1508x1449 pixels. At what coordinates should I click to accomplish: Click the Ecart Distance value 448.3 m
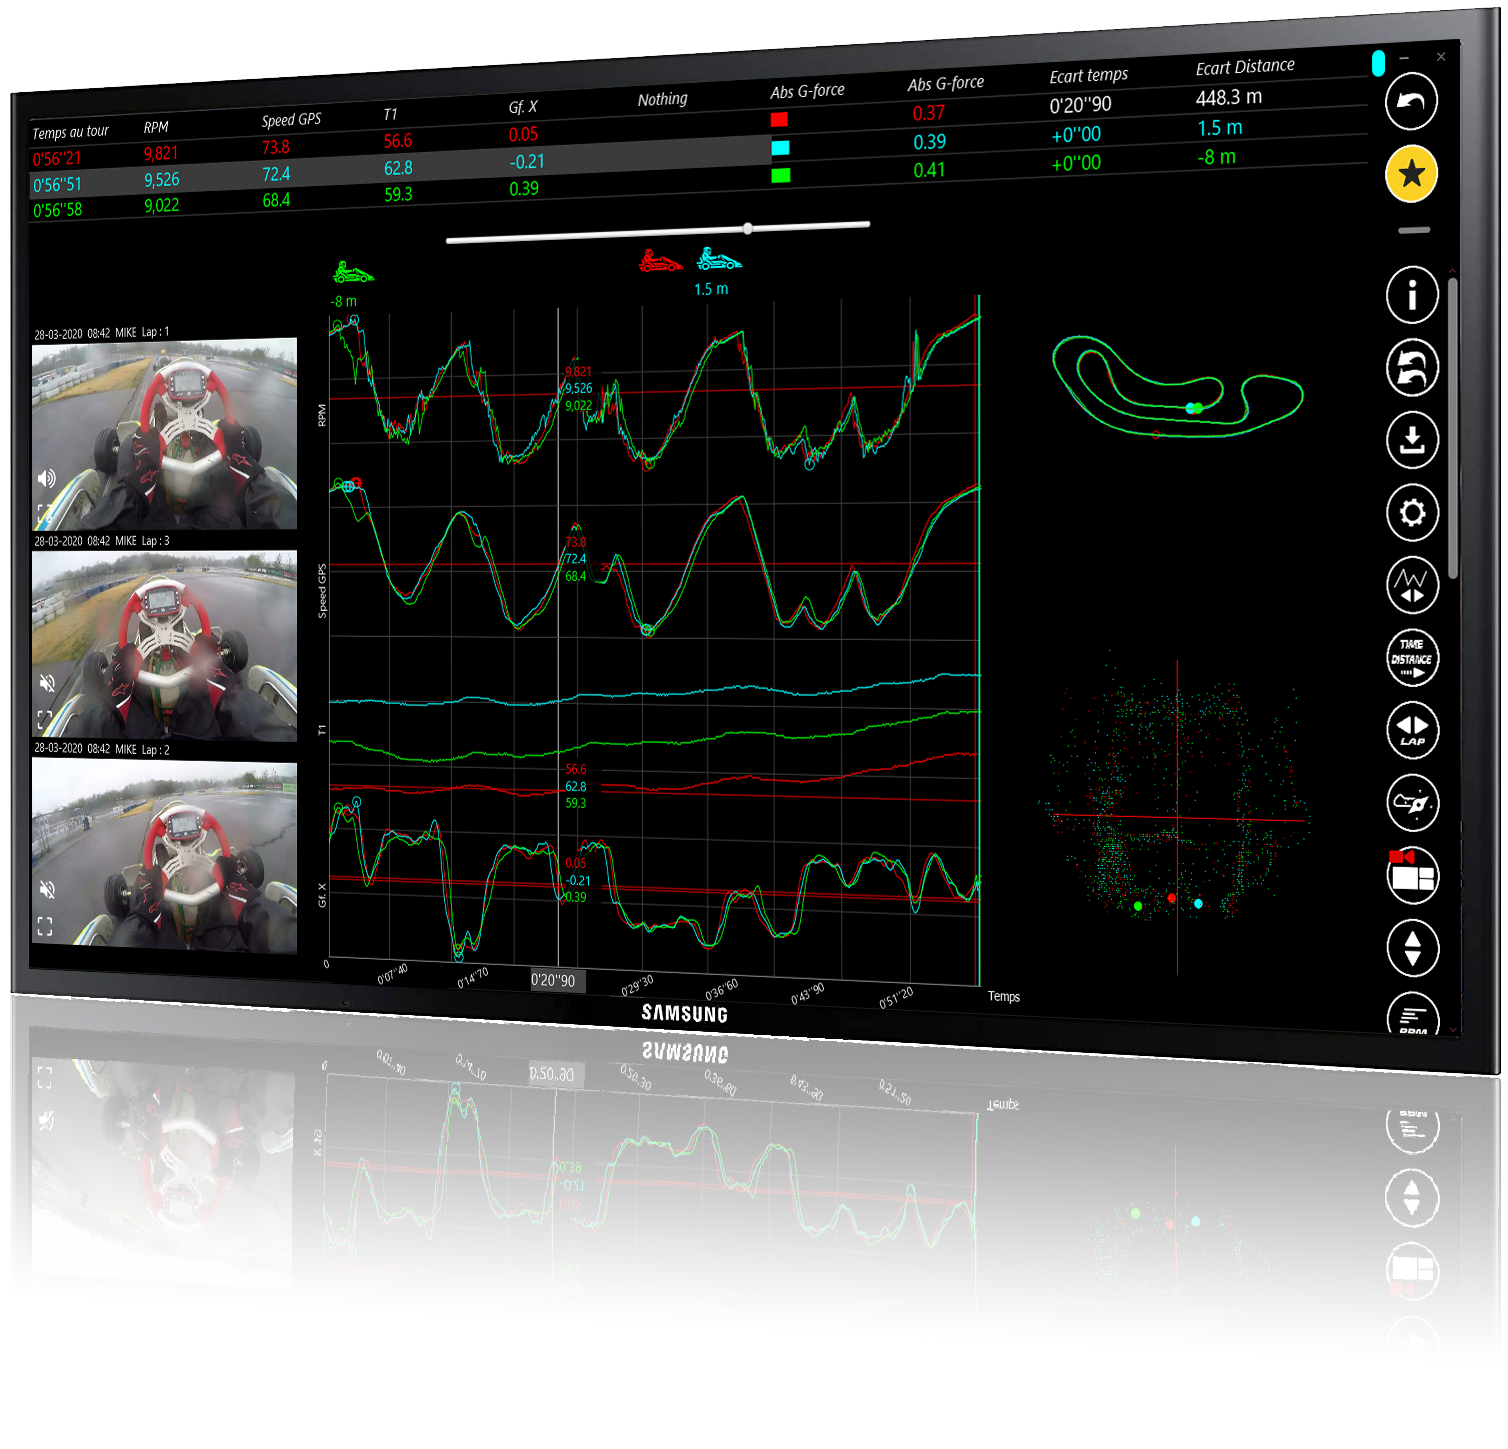(1229, 97)
